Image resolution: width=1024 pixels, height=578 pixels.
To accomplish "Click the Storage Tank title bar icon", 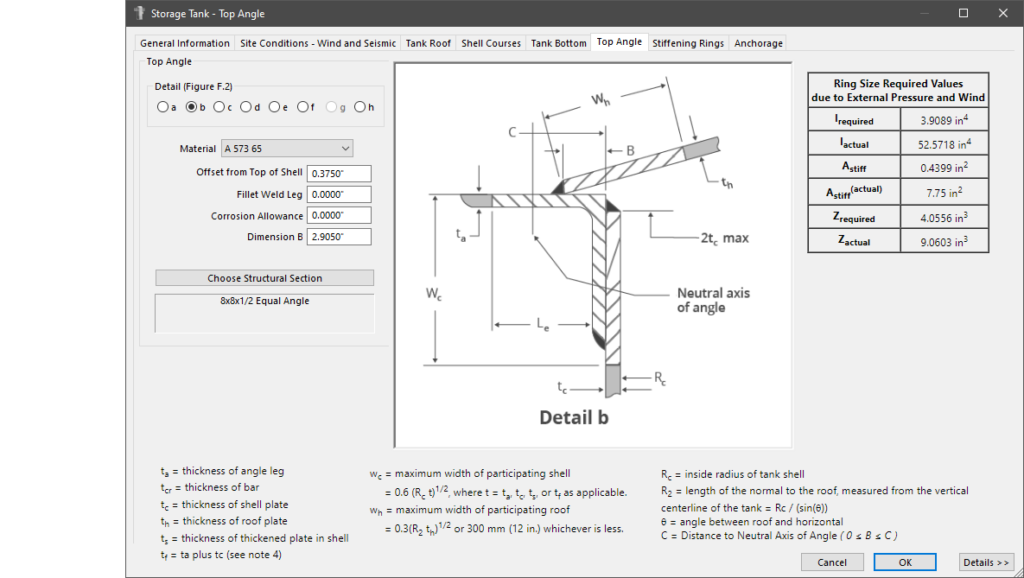I will pos(138,13).
